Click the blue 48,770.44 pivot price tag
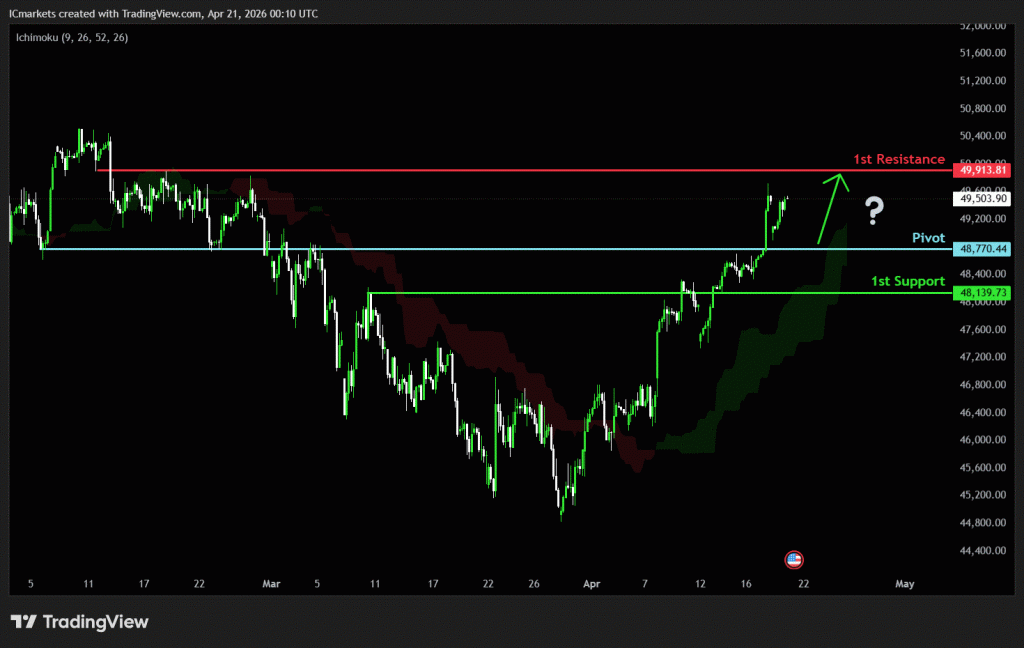 [x=983, y=248]
